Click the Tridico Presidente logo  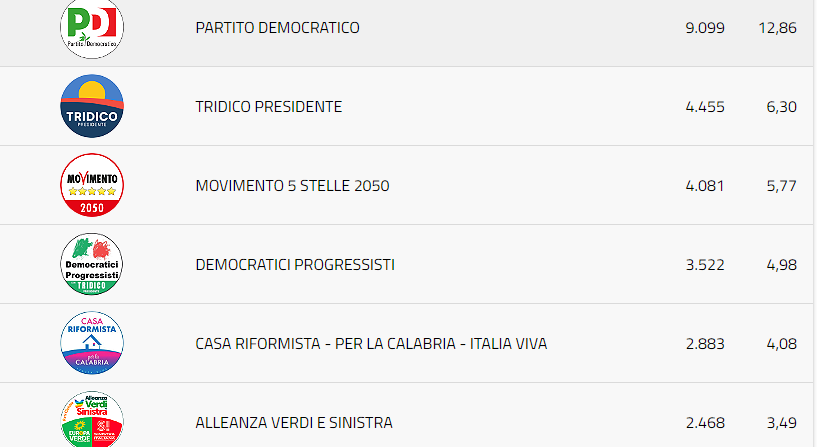pyautogui.click(x=92, y=106)
